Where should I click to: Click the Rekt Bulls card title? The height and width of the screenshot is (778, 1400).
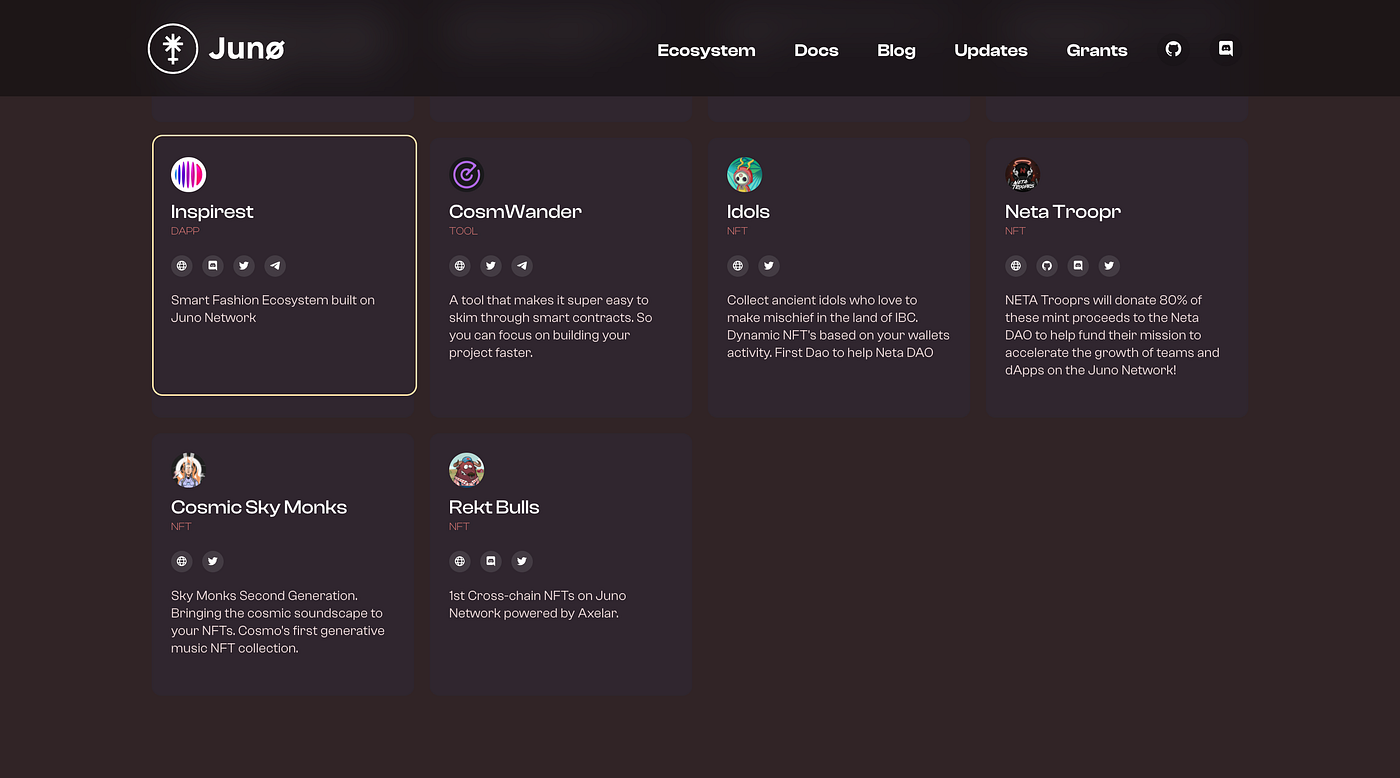tap(494, 507)
